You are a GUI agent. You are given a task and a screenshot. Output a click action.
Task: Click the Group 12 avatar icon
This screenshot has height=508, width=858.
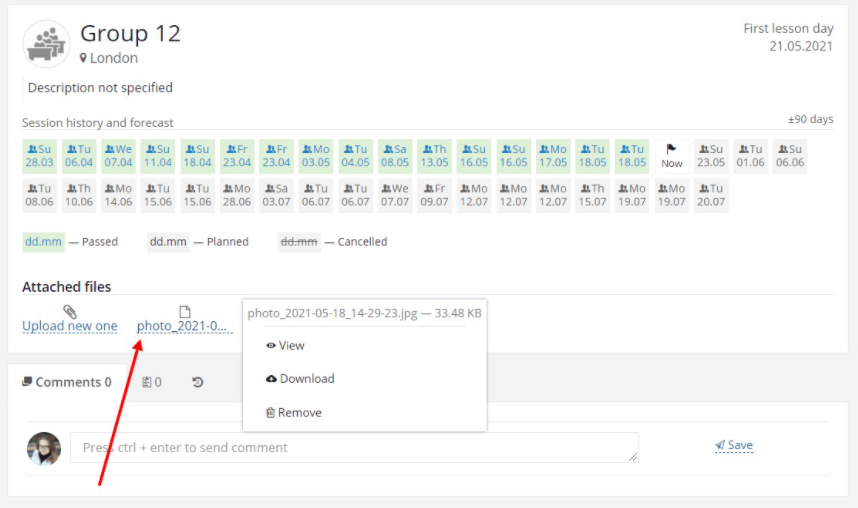point(46,44)
